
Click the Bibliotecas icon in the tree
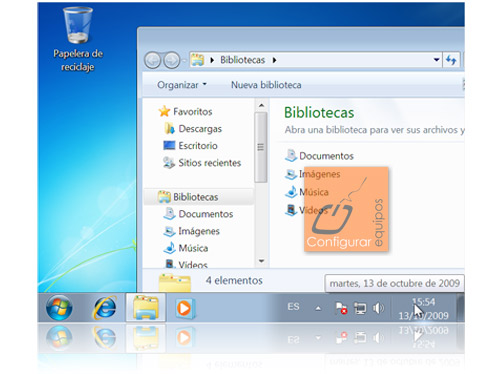click(x=164, y=197)
